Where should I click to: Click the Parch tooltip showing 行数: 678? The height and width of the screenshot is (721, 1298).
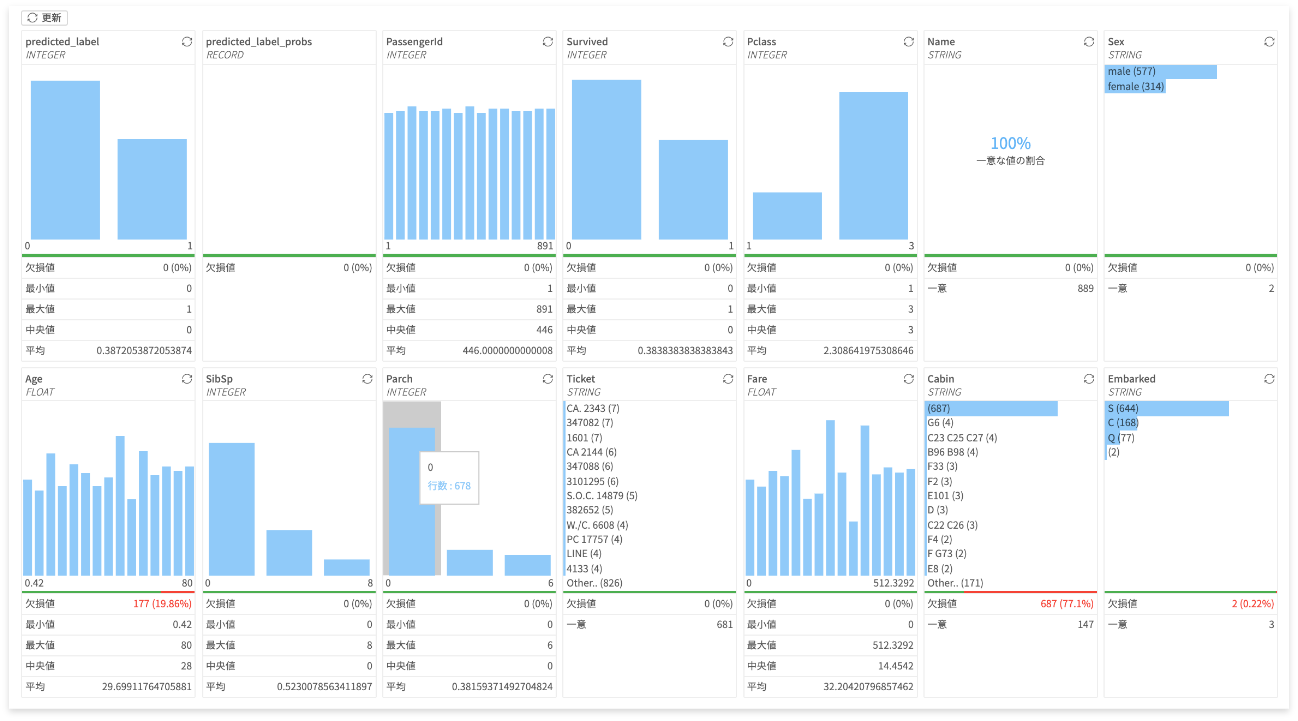tap(449, 477)
